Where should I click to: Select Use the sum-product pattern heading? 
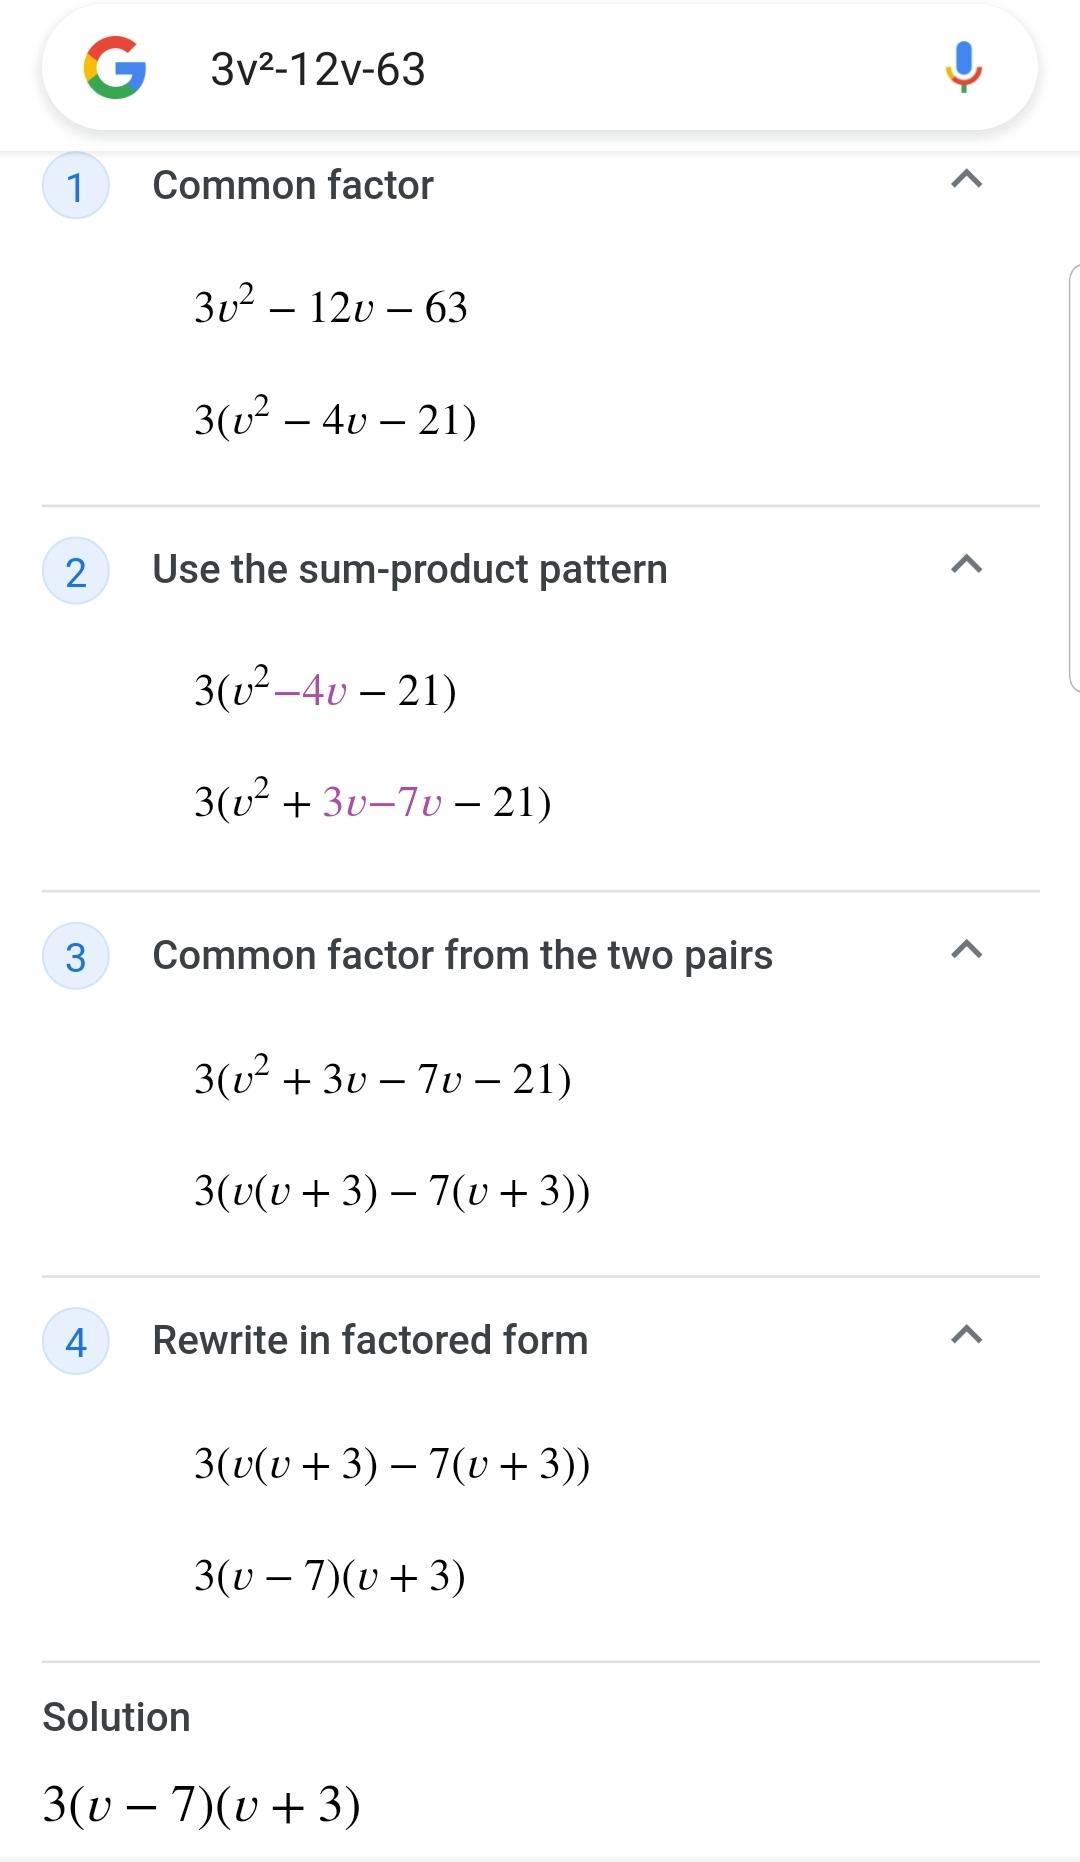(409, 569)
